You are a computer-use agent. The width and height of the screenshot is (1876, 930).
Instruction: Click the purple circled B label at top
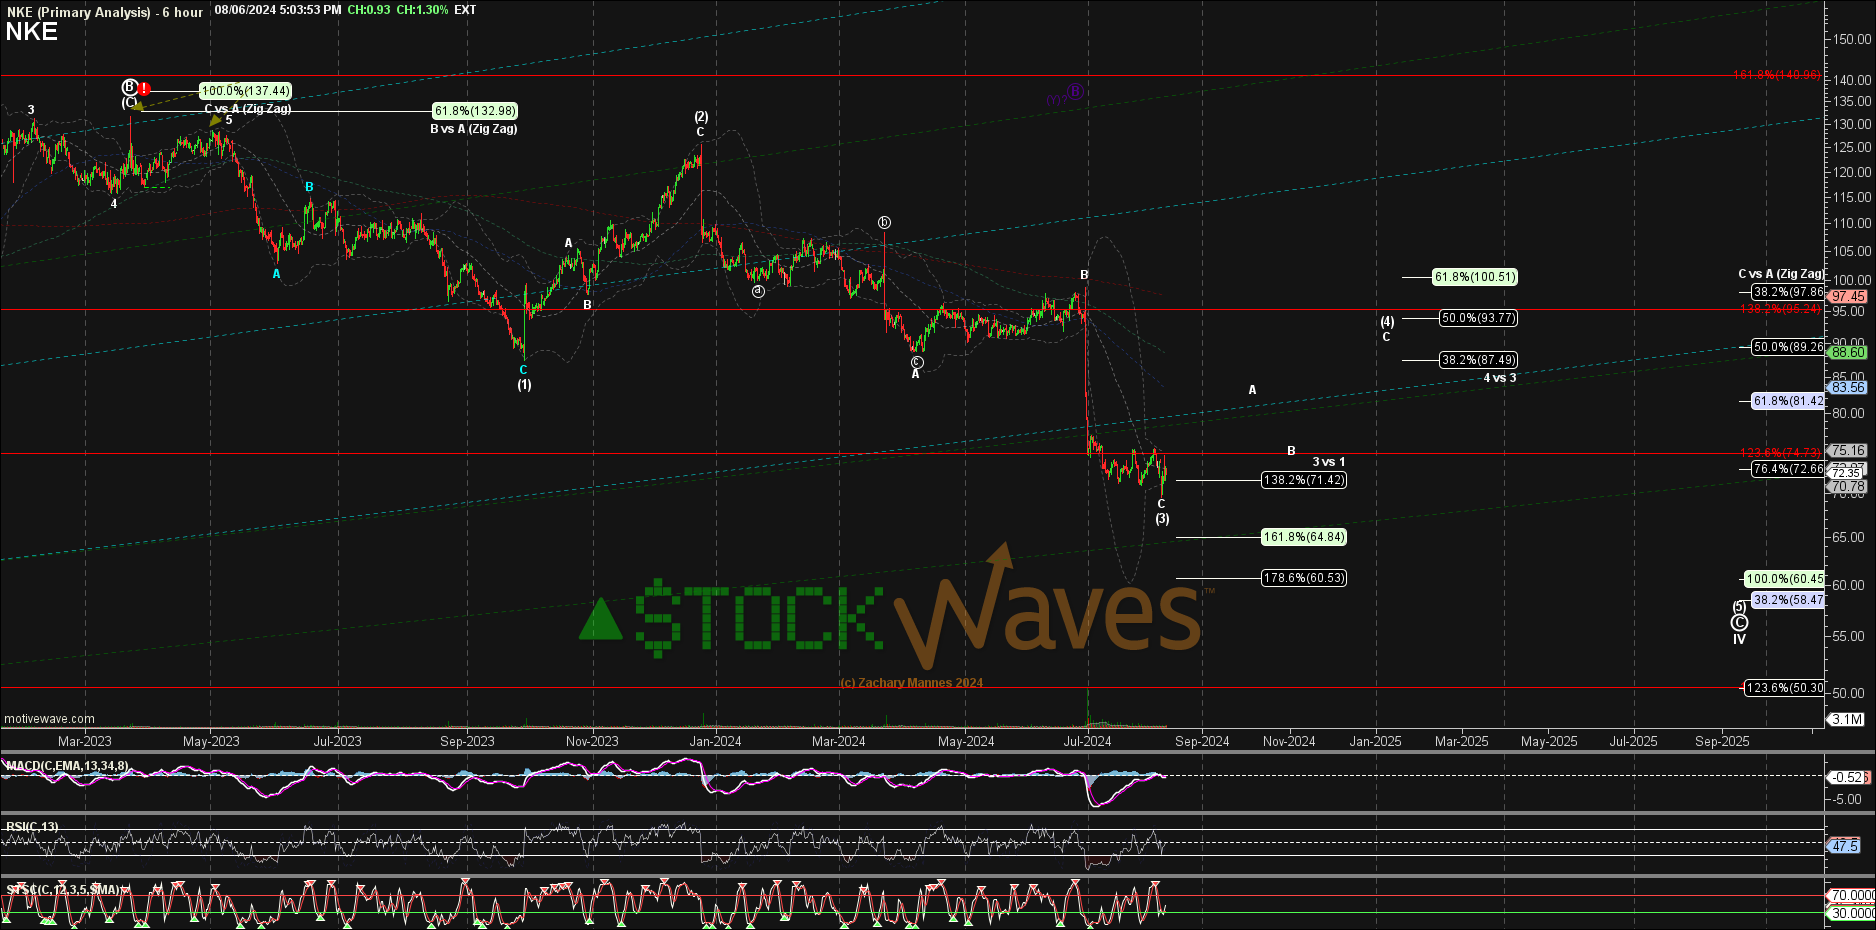pos(1075,91)
